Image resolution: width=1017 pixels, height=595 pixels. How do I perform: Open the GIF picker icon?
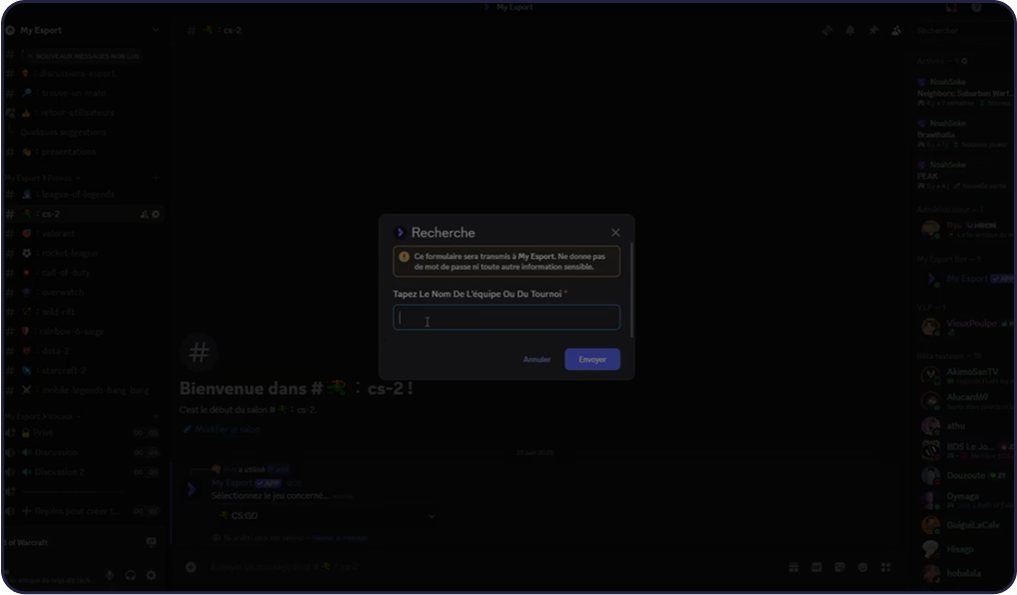point(817,567)
